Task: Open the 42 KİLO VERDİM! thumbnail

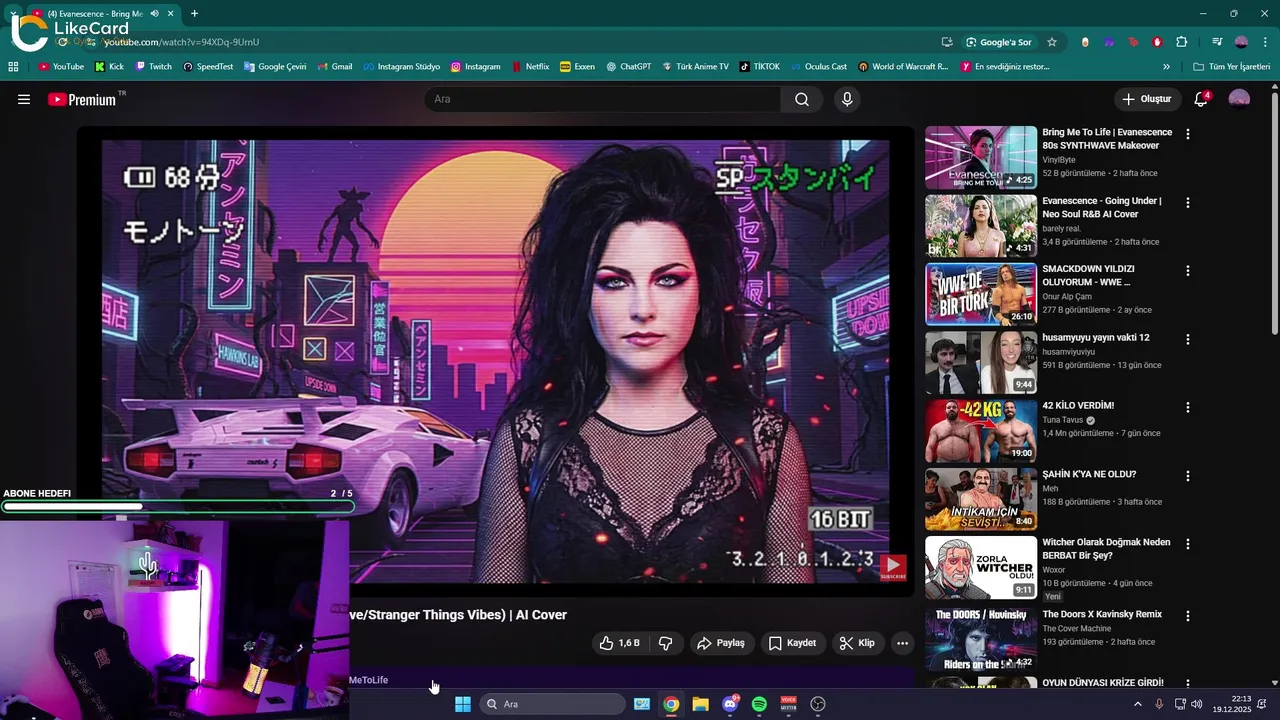Action: [x=981, y=430]
